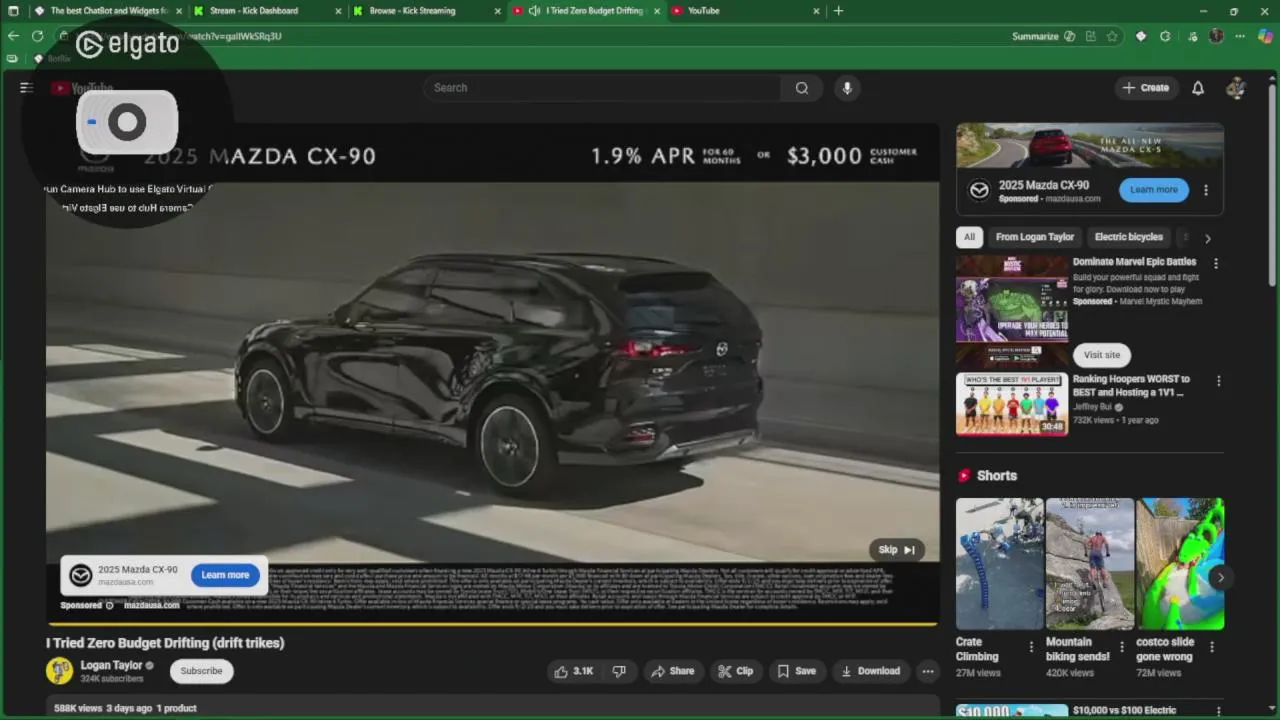The height and width of the screenshot is (720, 1280).
Task: Open options for Ranking Hoopers video
Action: [1218, 381]
